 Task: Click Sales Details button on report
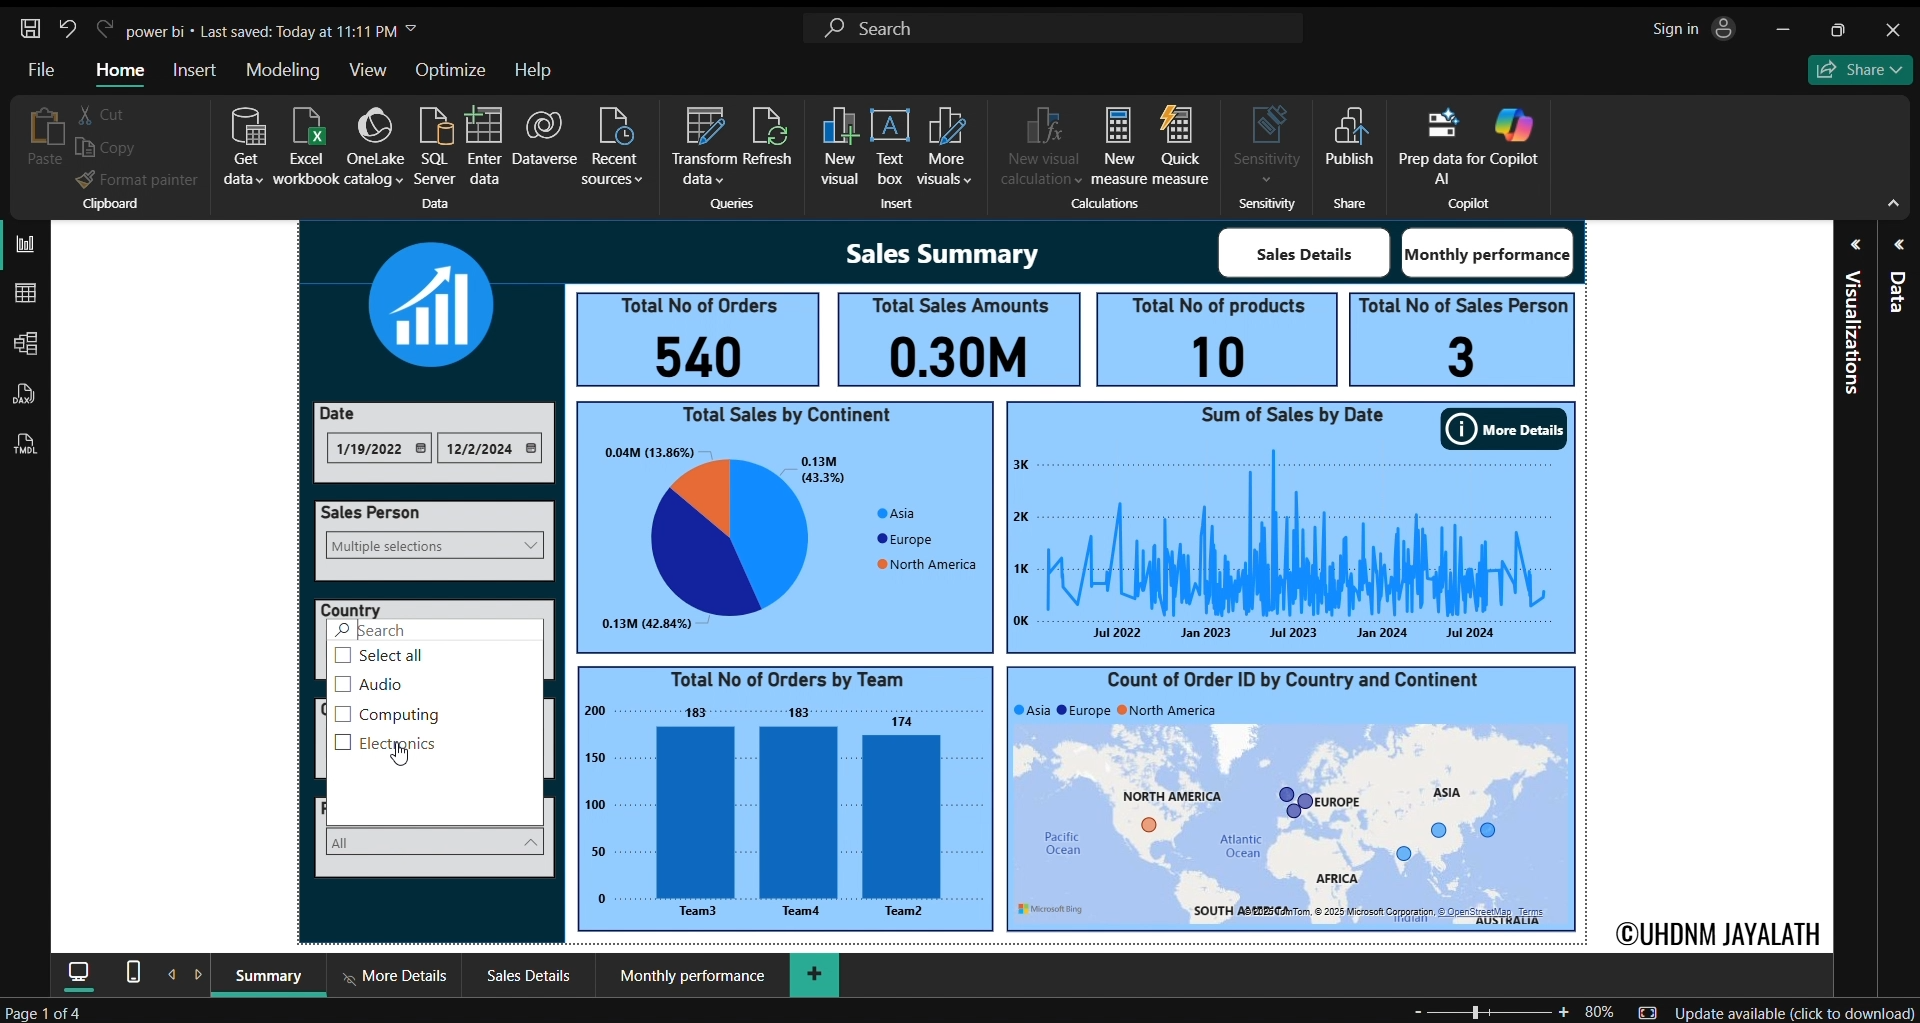pyautogui.click(x=1305, y=255)
